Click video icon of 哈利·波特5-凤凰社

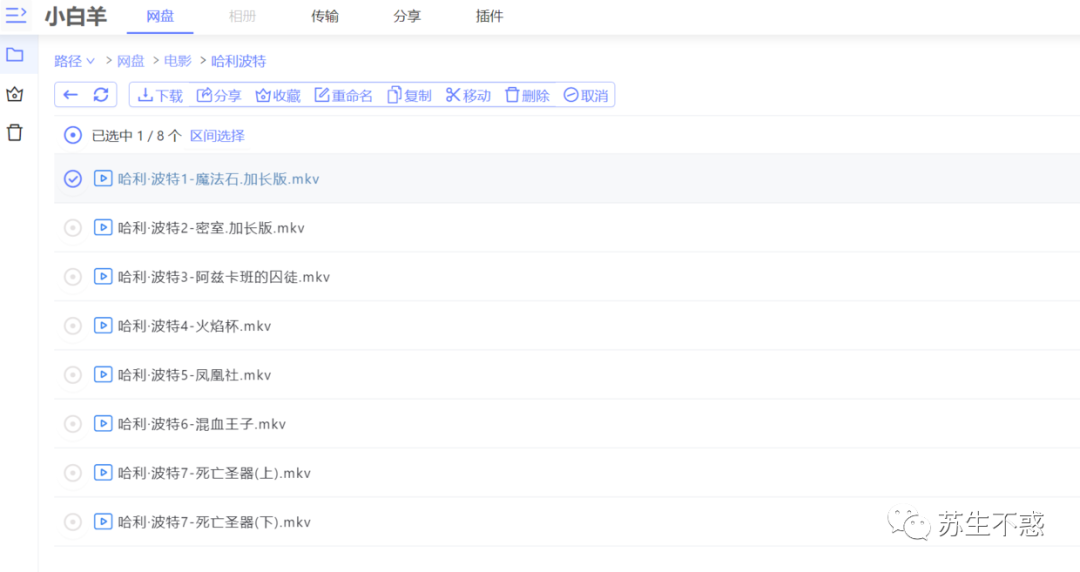103,374
